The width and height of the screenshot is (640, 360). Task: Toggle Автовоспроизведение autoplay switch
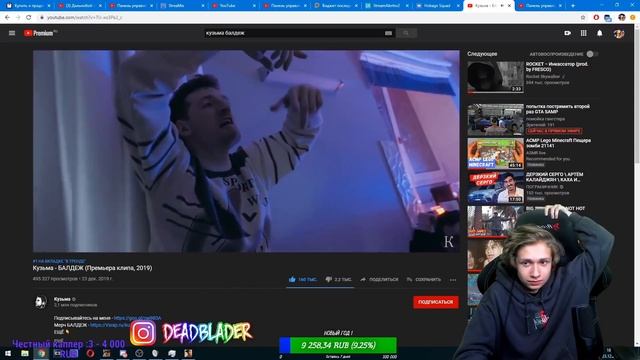(x=591, y=54)
